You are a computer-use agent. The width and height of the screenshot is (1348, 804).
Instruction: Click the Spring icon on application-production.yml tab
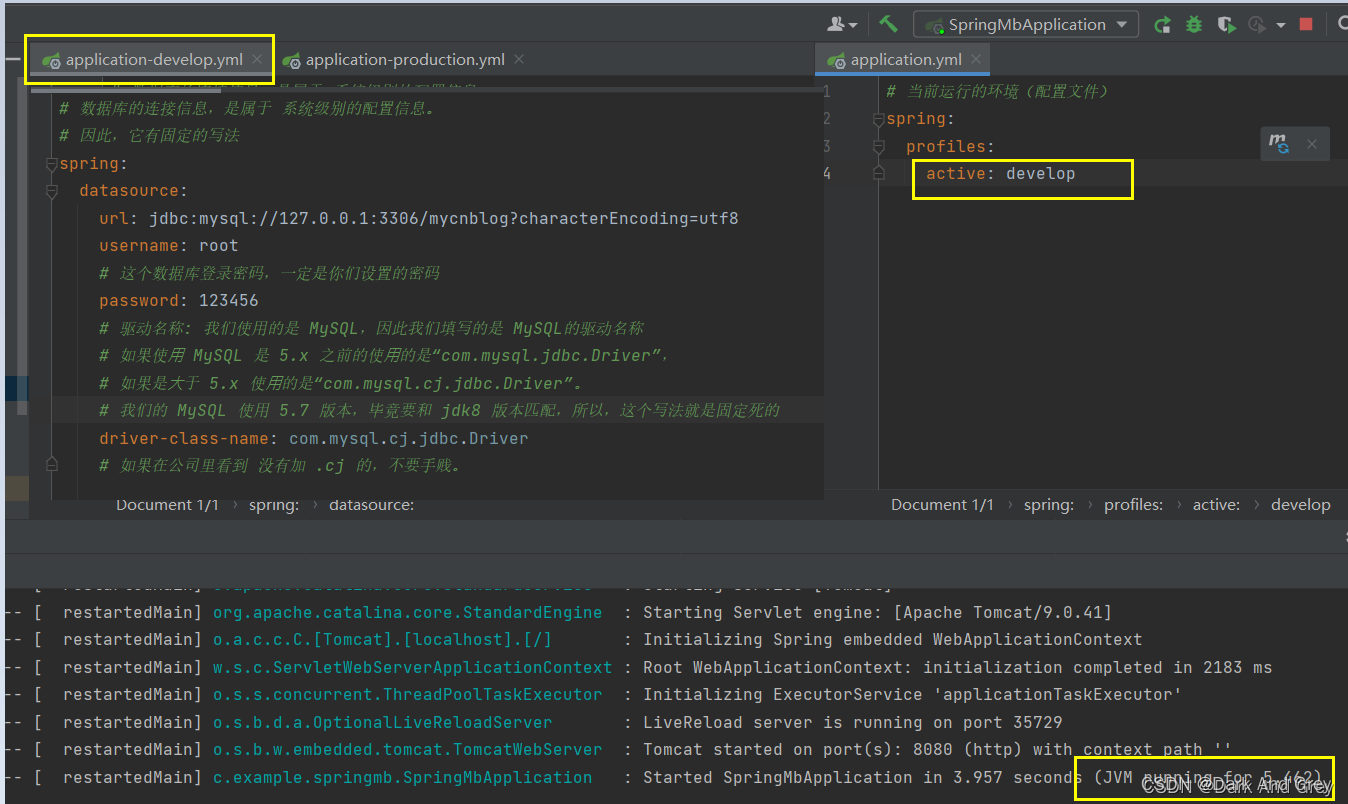(291, 61)
